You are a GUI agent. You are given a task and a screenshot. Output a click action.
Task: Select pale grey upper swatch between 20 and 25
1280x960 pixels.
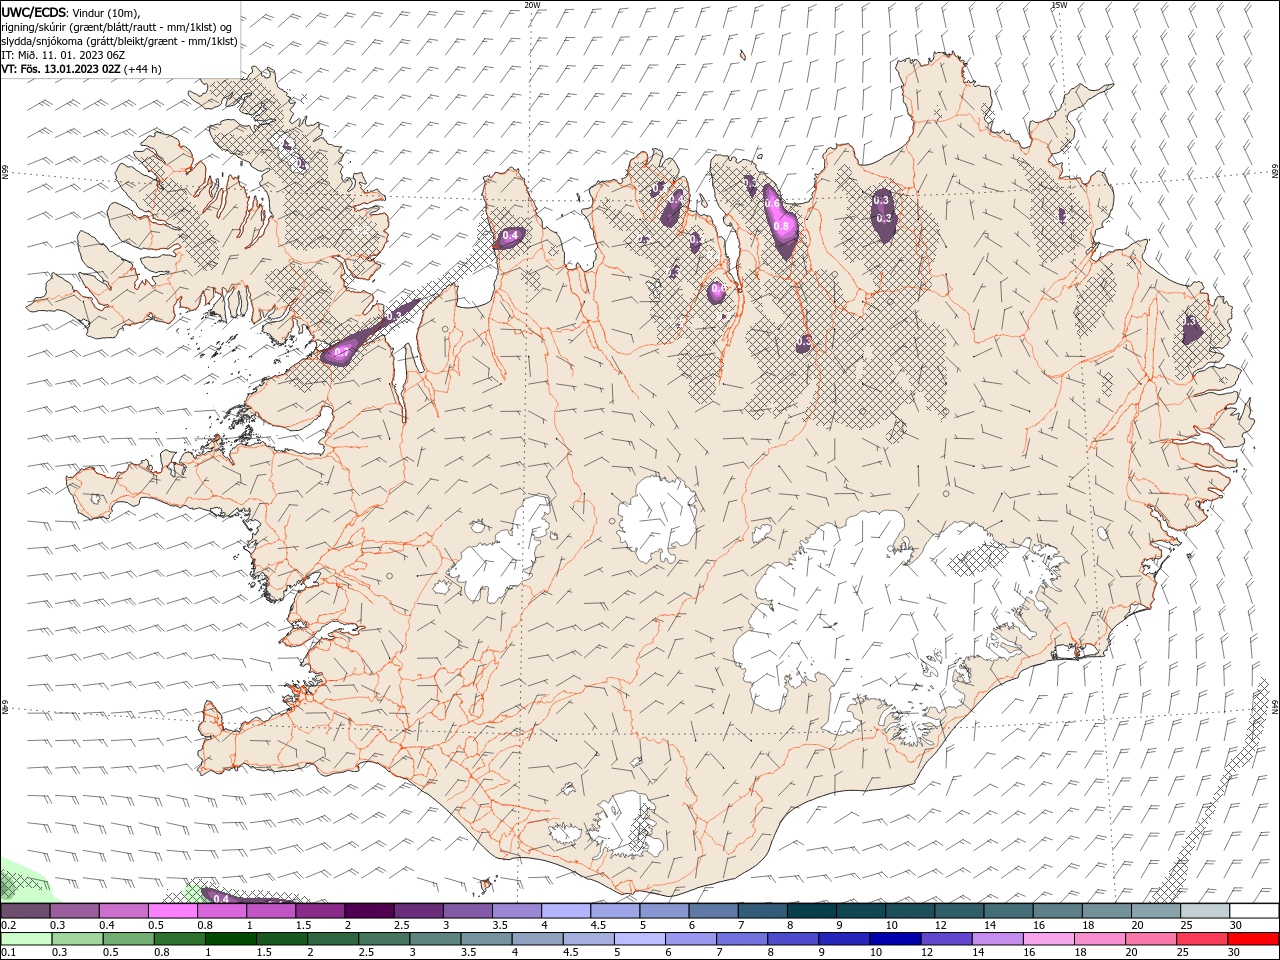[1155, 911]
